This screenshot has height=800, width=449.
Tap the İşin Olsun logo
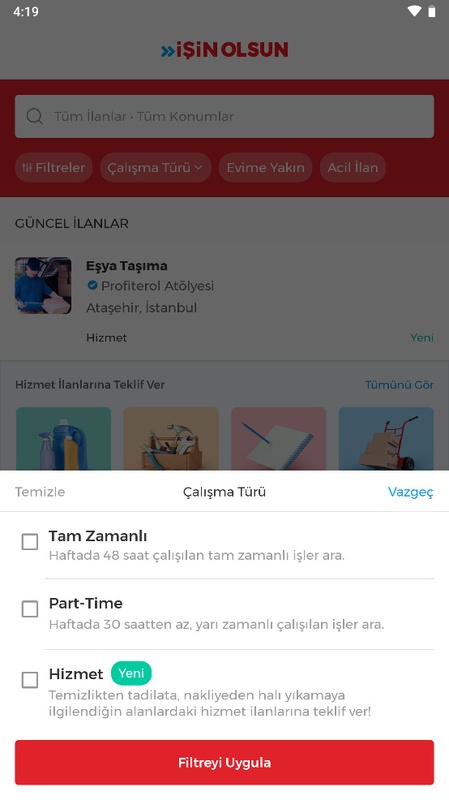click(224, 49)
